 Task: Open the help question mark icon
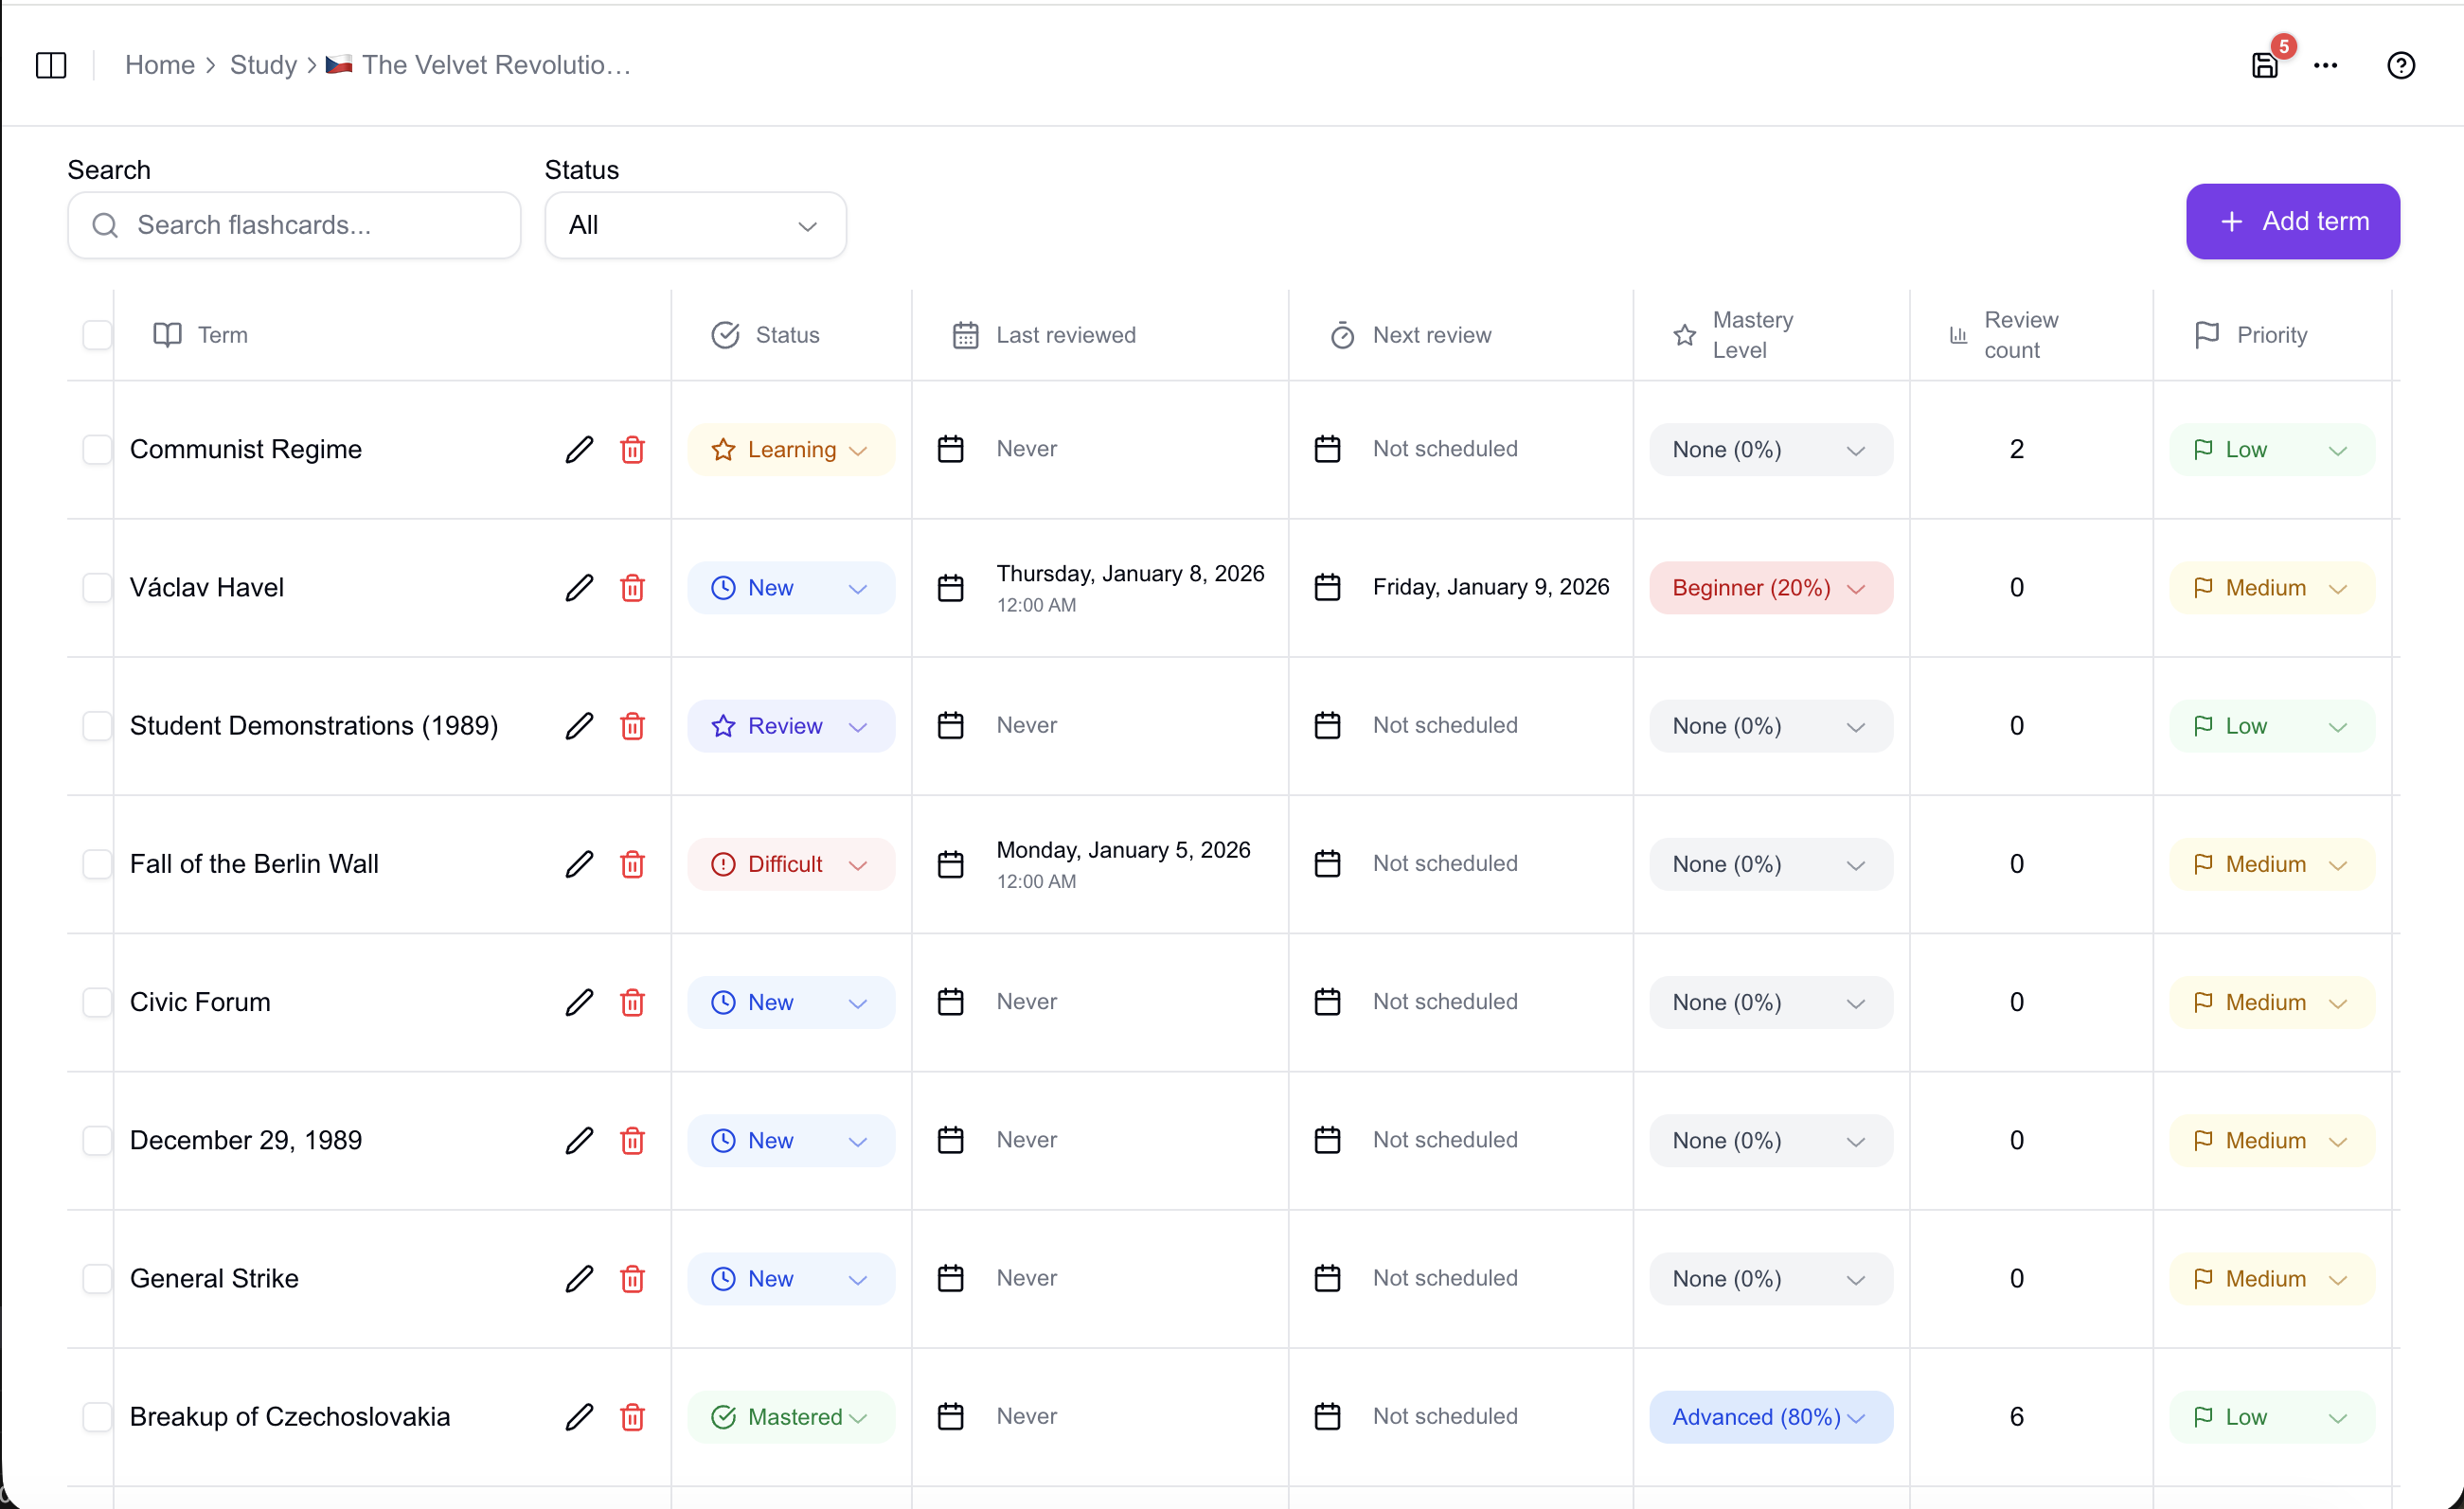pos(2400,65)
